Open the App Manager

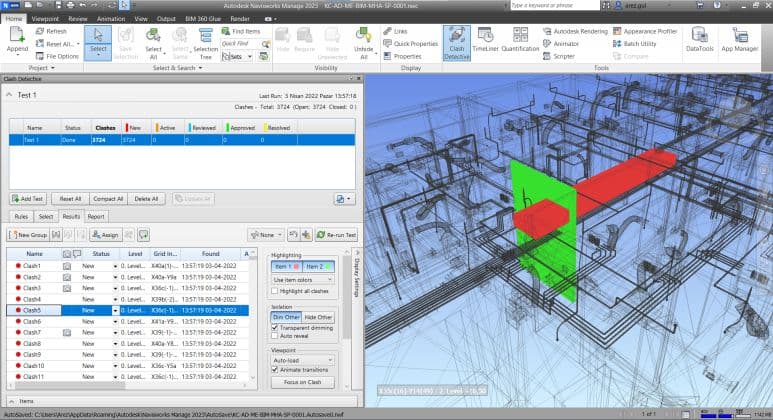click(x=739, y=39)
